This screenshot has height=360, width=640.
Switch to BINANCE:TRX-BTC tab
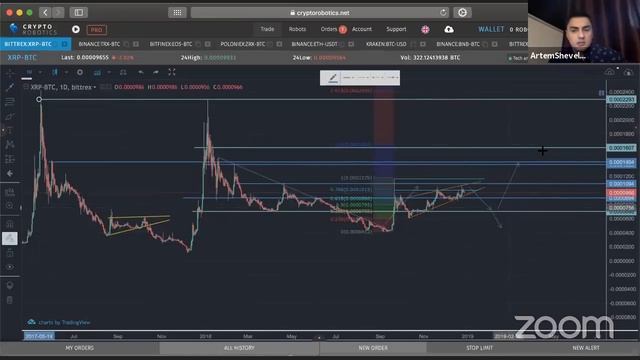pos(99,44)
